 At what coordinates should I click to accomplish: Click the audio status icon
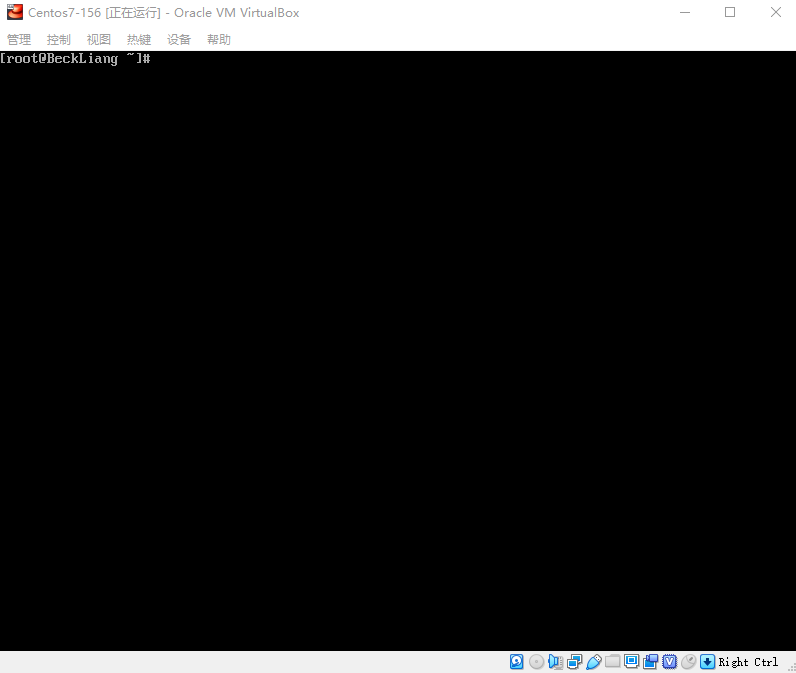(555, 661)
